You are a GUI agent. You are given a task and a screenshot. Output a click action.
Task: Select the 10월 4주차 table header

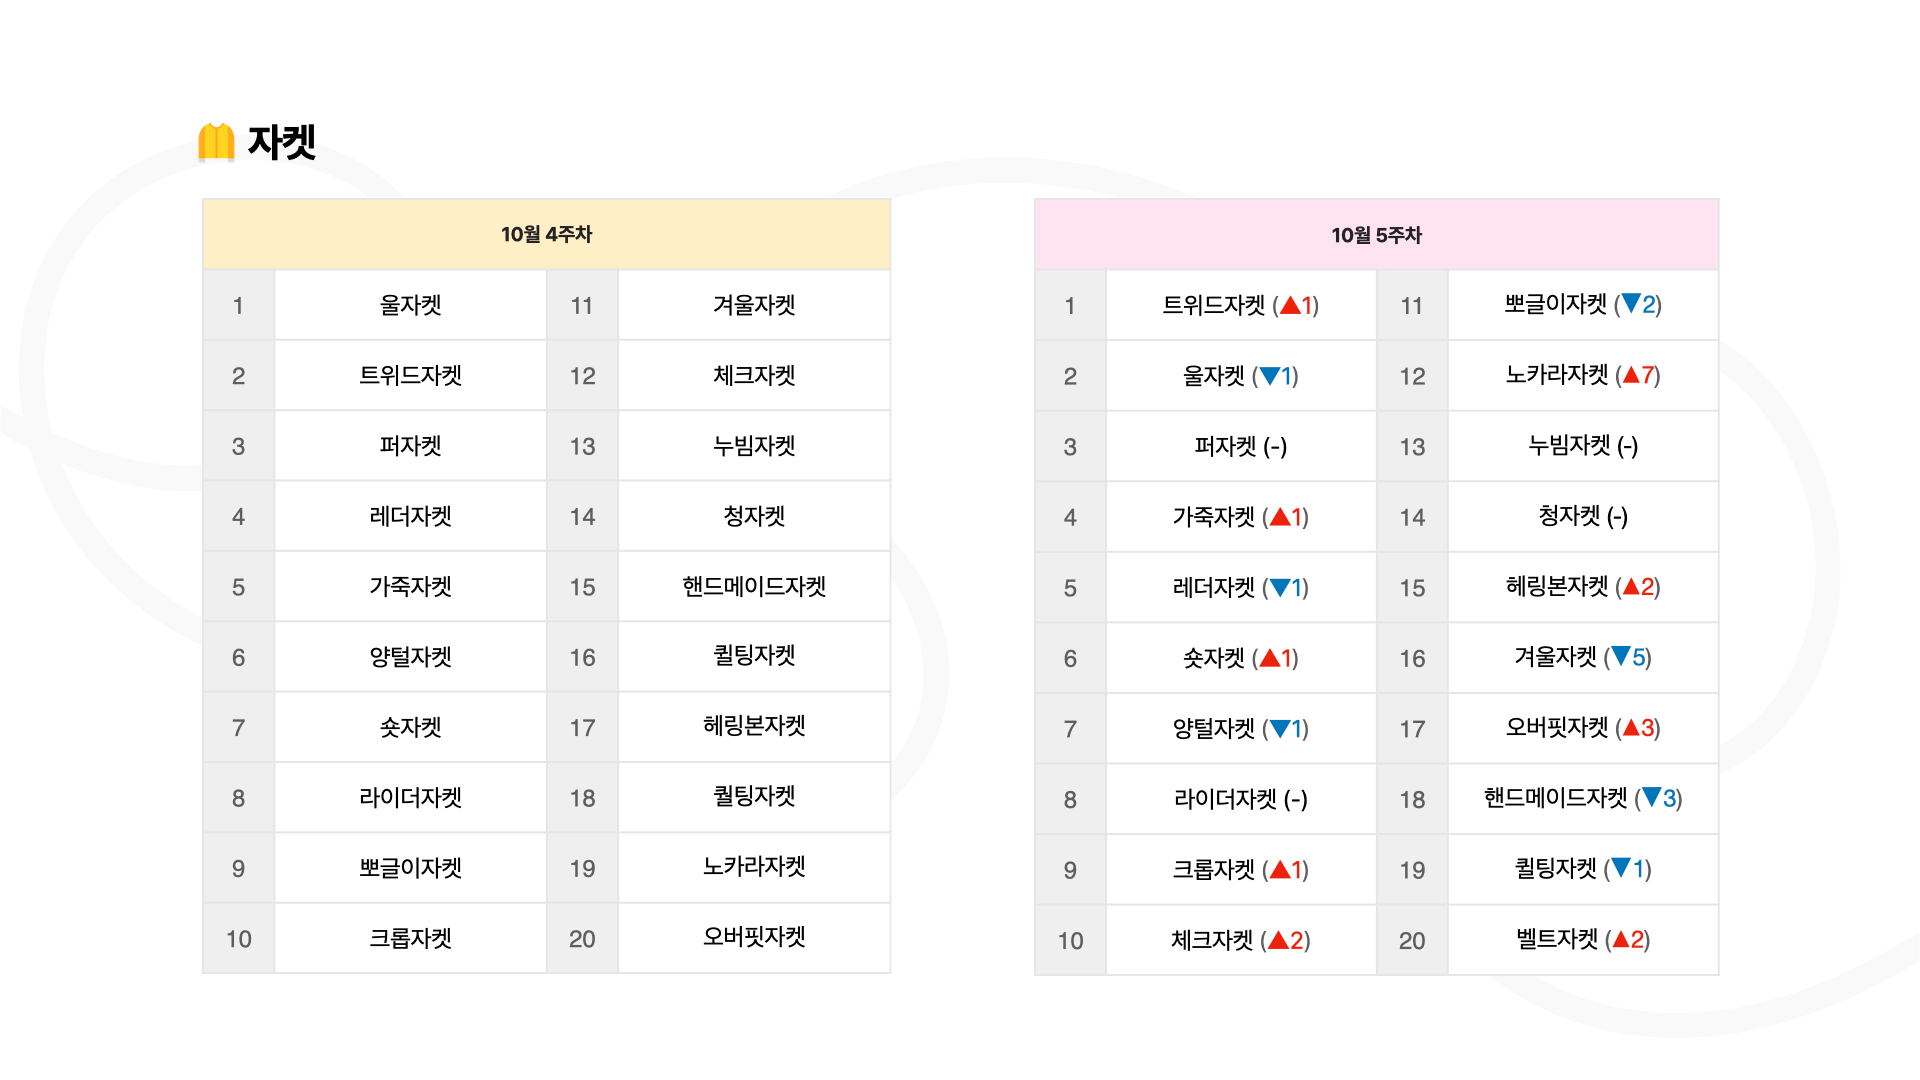click(x=547, y=234)
